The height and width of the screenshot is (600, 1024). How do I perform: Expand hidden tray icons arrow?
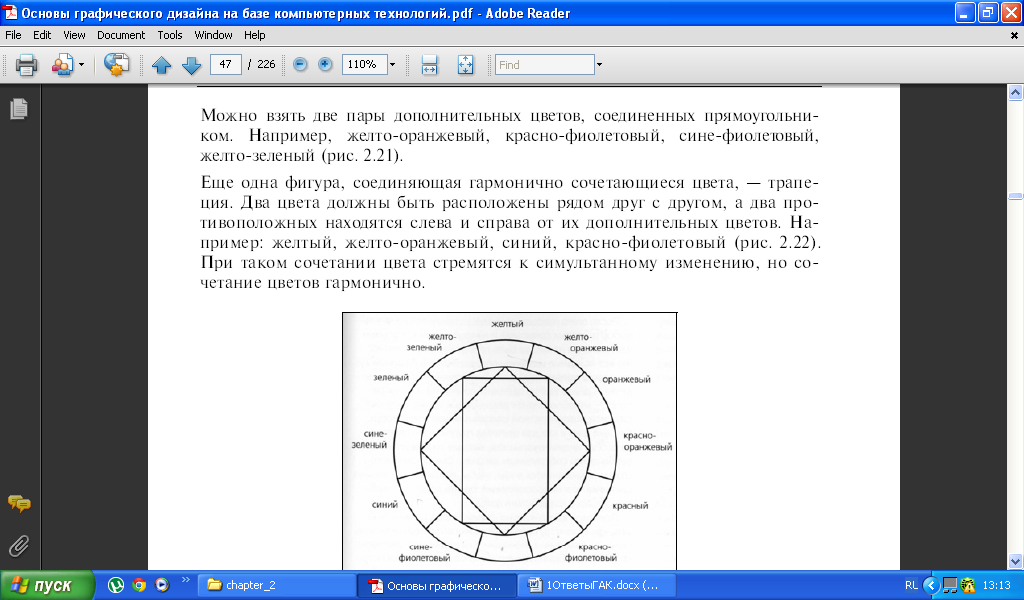[931, 585]
